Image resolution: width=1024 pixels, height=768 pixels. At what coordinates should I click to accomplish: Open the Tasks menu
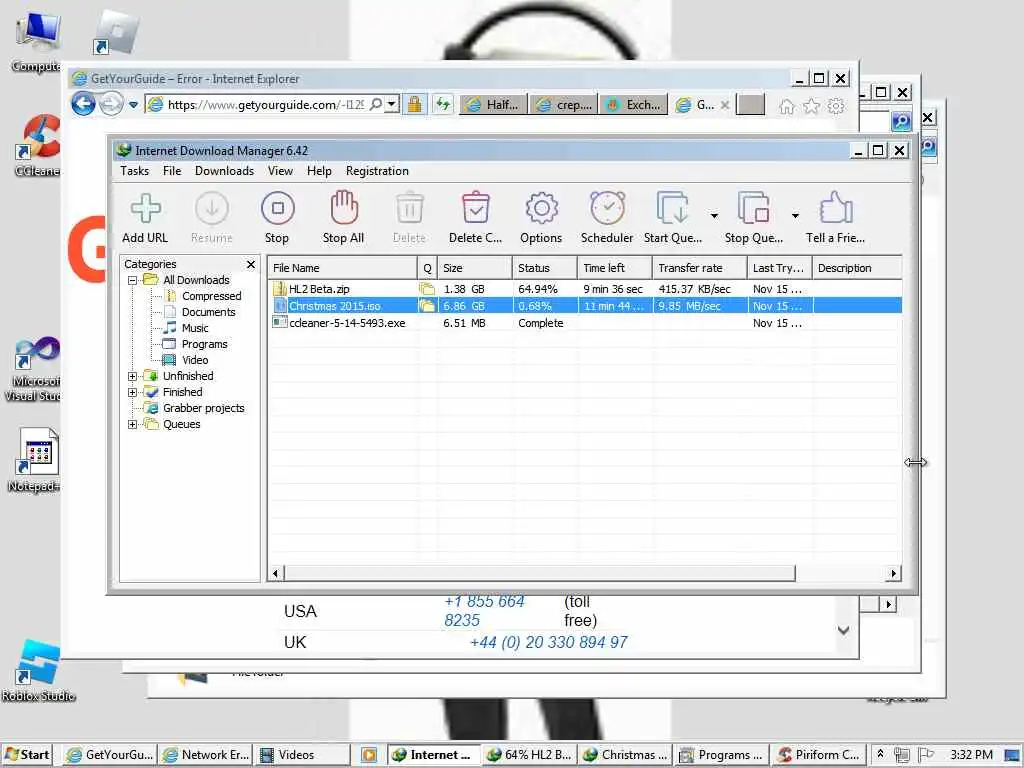(135, 171)
